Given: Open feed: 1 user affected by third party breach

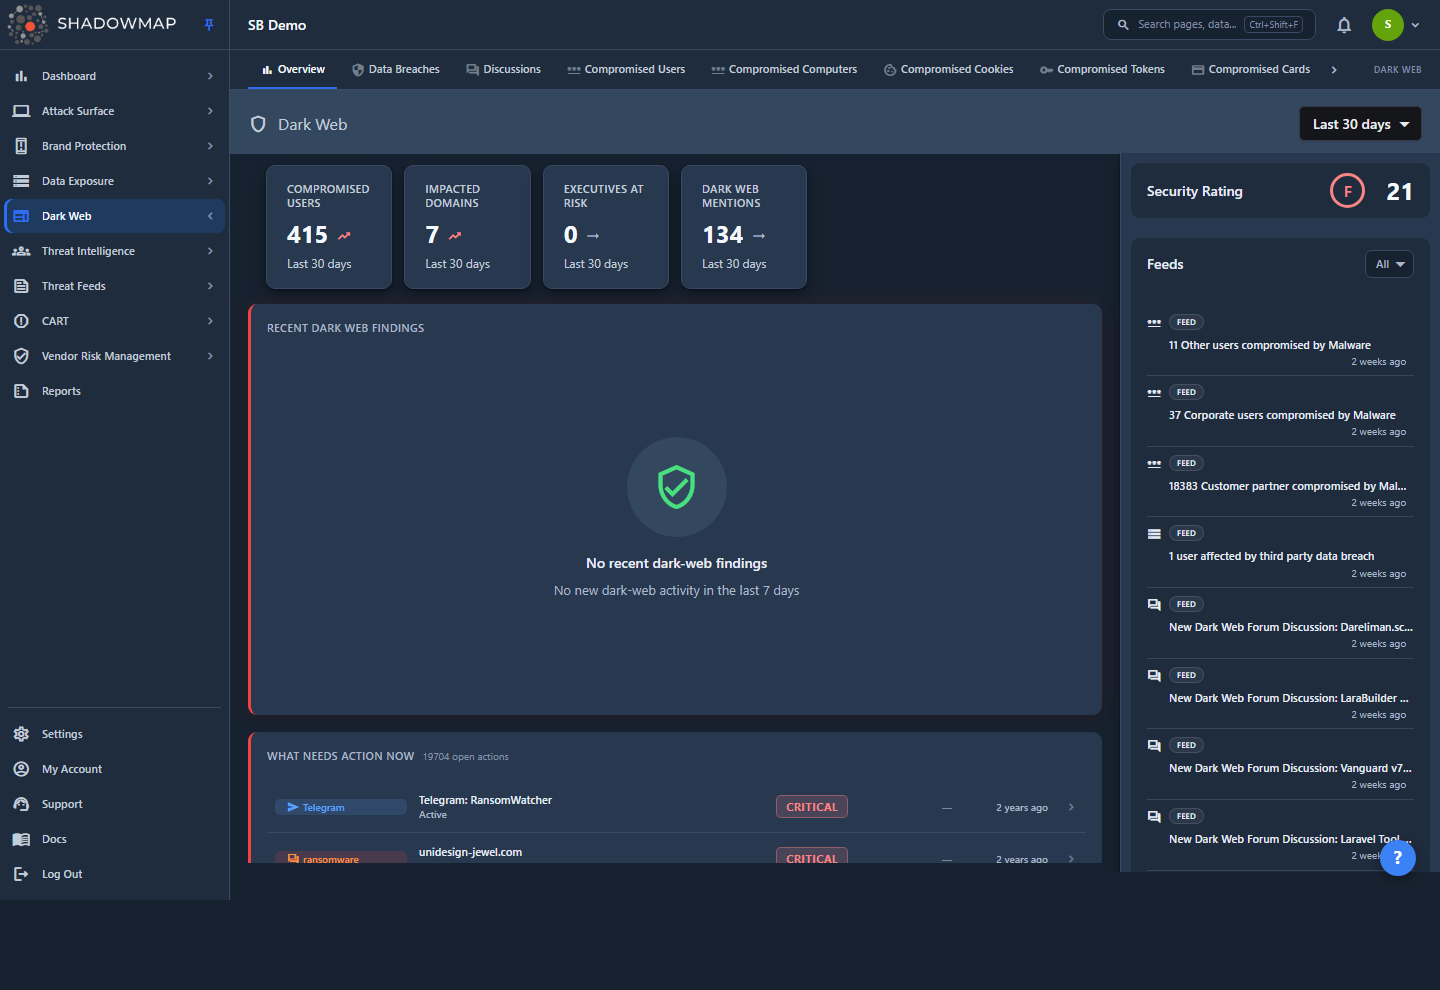Looking at the screenshot, I should tap(1280, 554).
